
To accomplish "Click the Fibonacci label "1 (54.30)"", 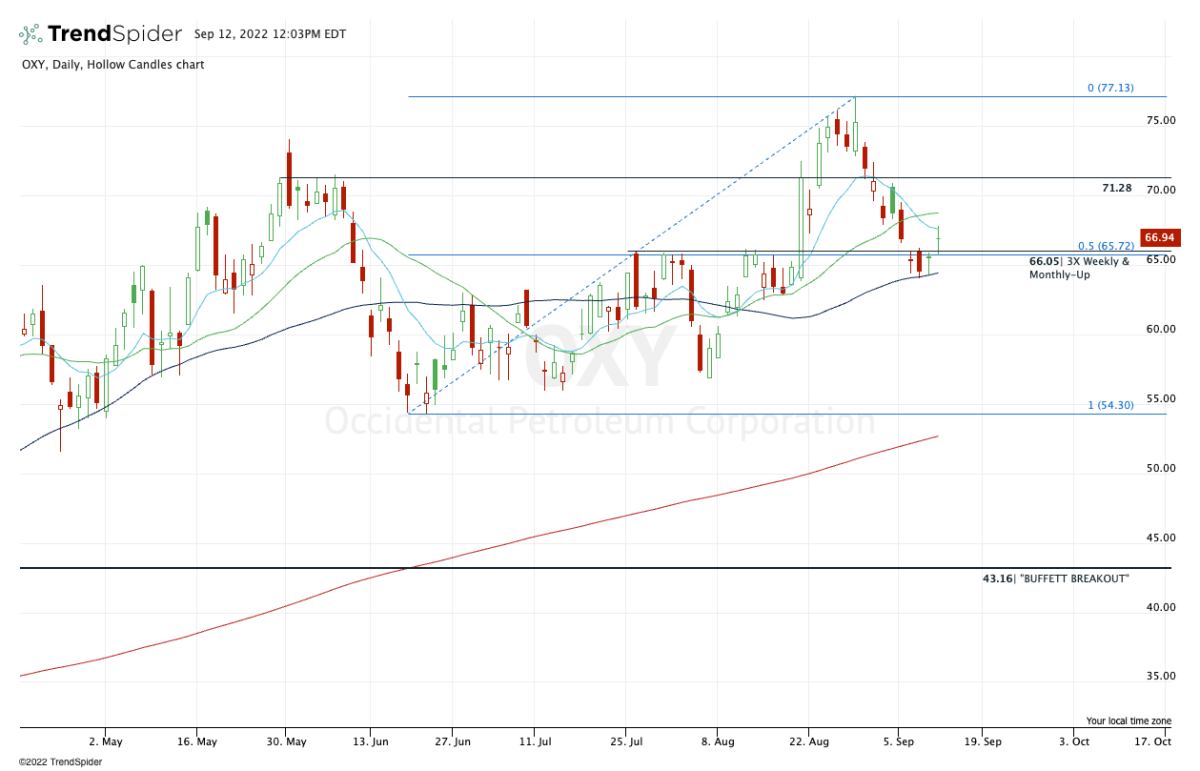I will (1111, 405).
